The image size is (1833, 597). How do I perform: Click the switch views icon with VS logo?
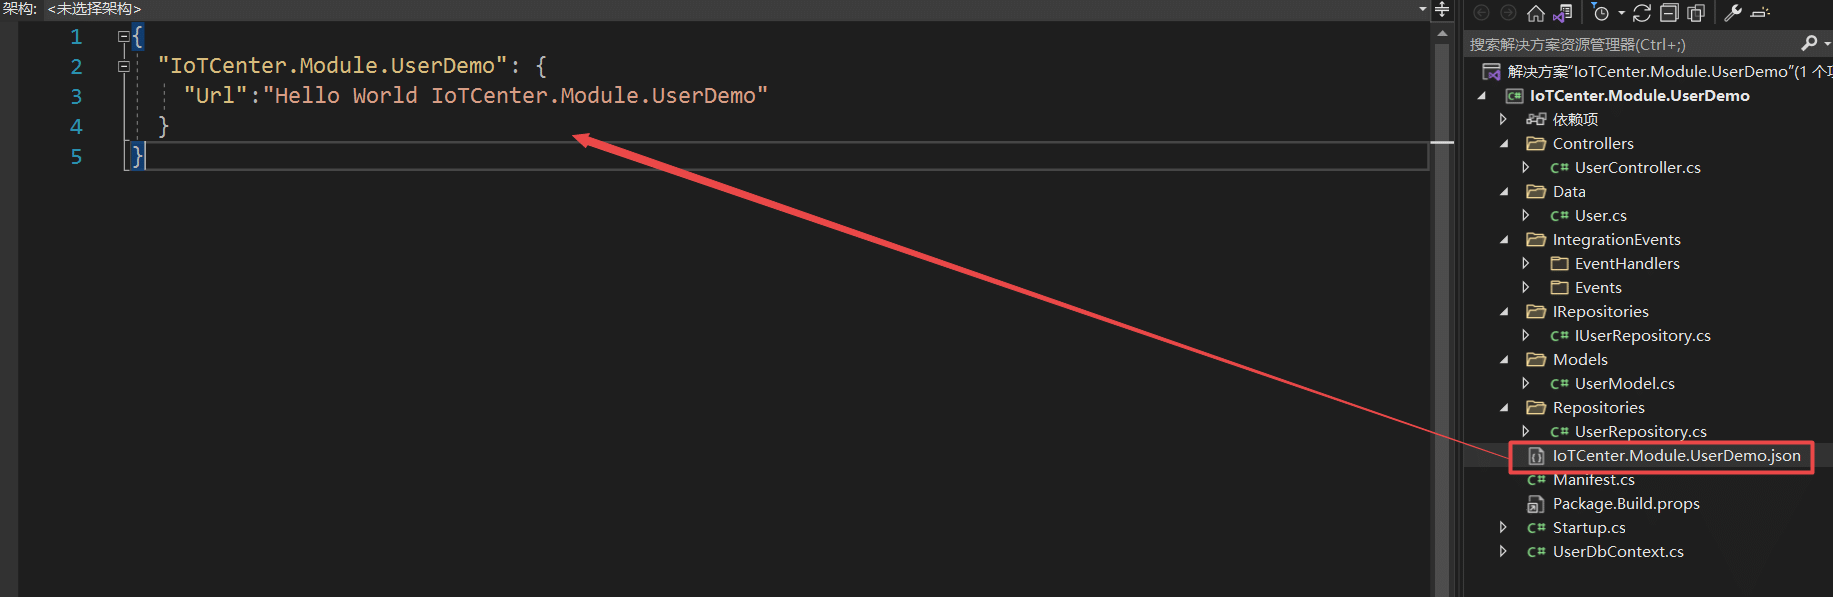[1564, 13]
